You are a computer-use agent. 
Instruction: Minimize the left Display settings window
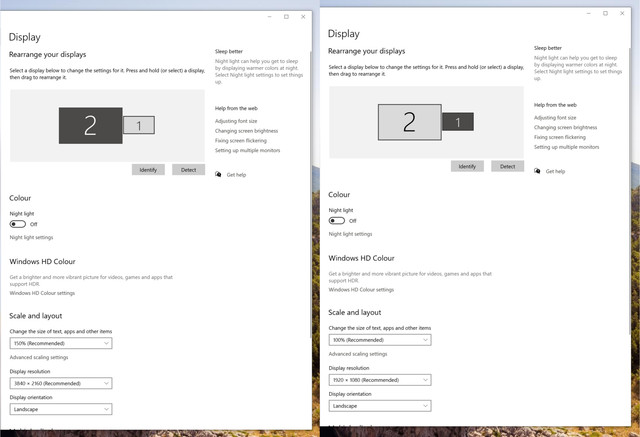[x=270, y=17]
